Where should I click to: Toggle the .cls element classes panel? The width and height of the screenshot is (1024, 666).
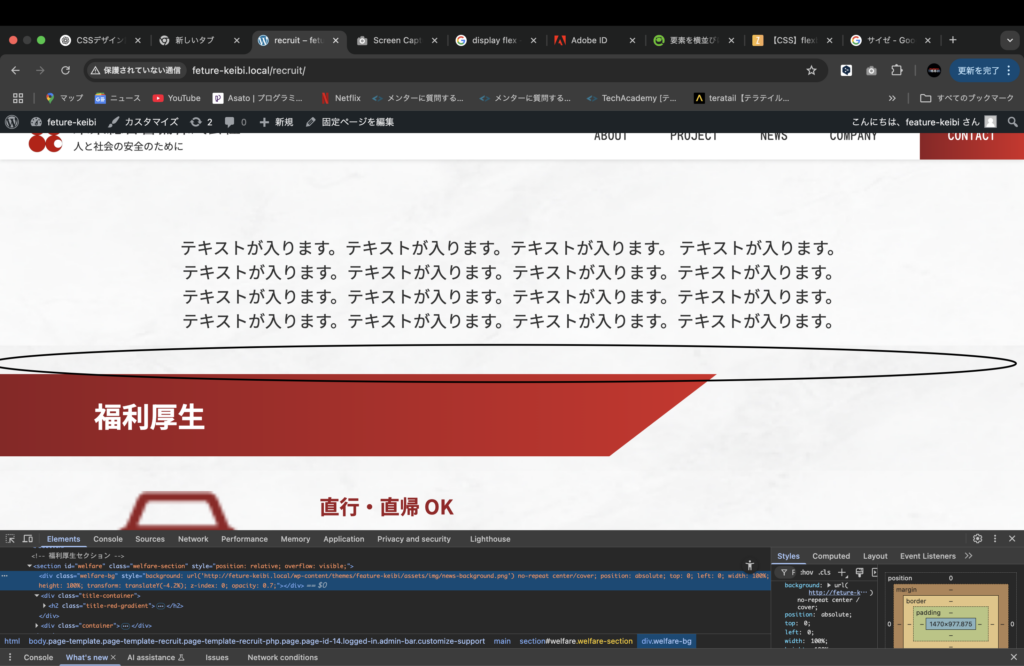pyautogui.click(x=825, y=573)
